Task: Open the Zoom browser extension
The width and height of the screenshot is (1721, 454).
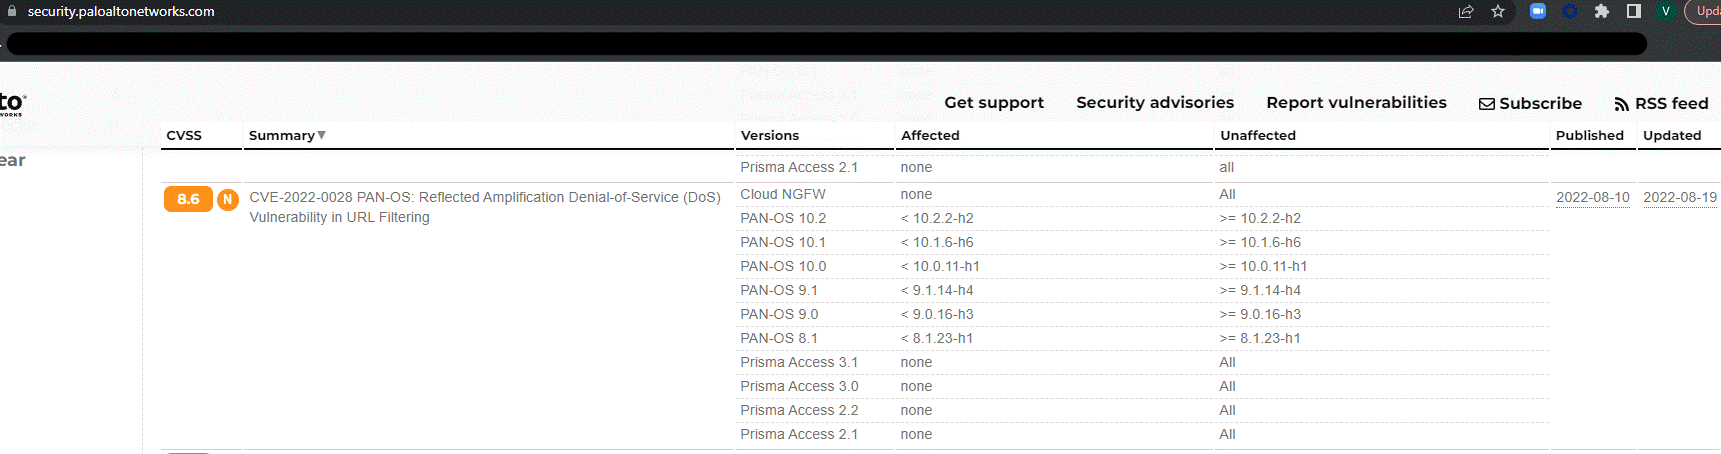Action: click(1538, 11)
